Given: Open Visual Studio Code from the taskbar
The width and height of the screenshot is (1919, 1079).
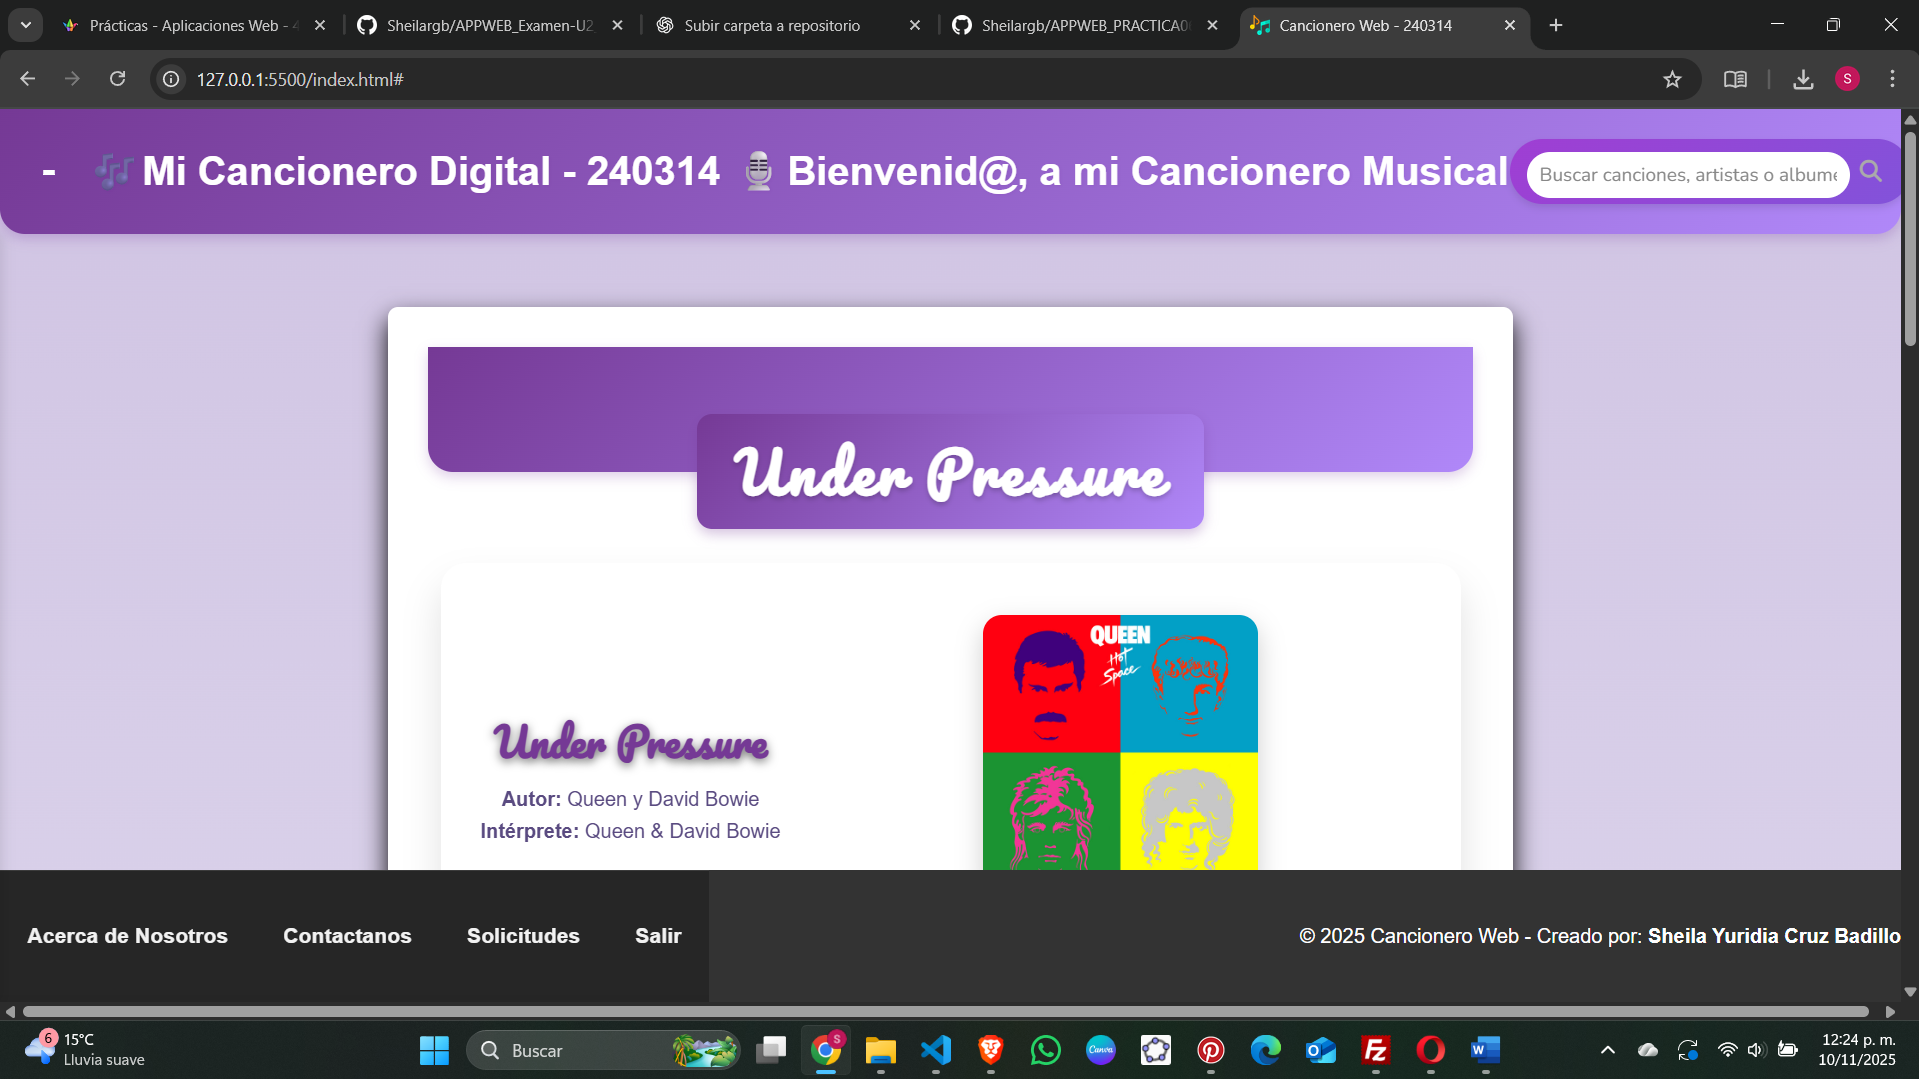Looking at the screenshot, I should (936, 1050).
